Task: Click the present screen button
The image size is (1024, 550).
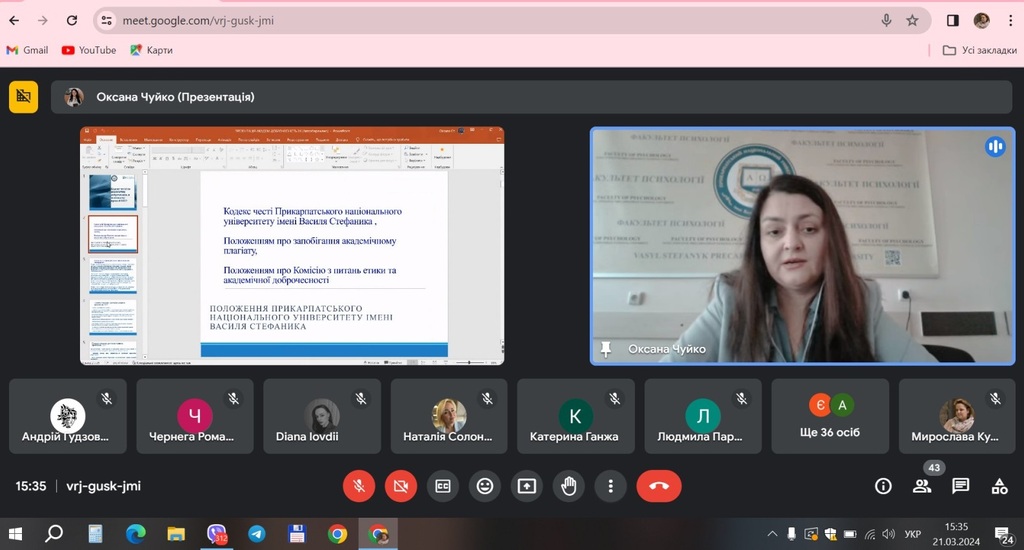Action: [527, 486]
